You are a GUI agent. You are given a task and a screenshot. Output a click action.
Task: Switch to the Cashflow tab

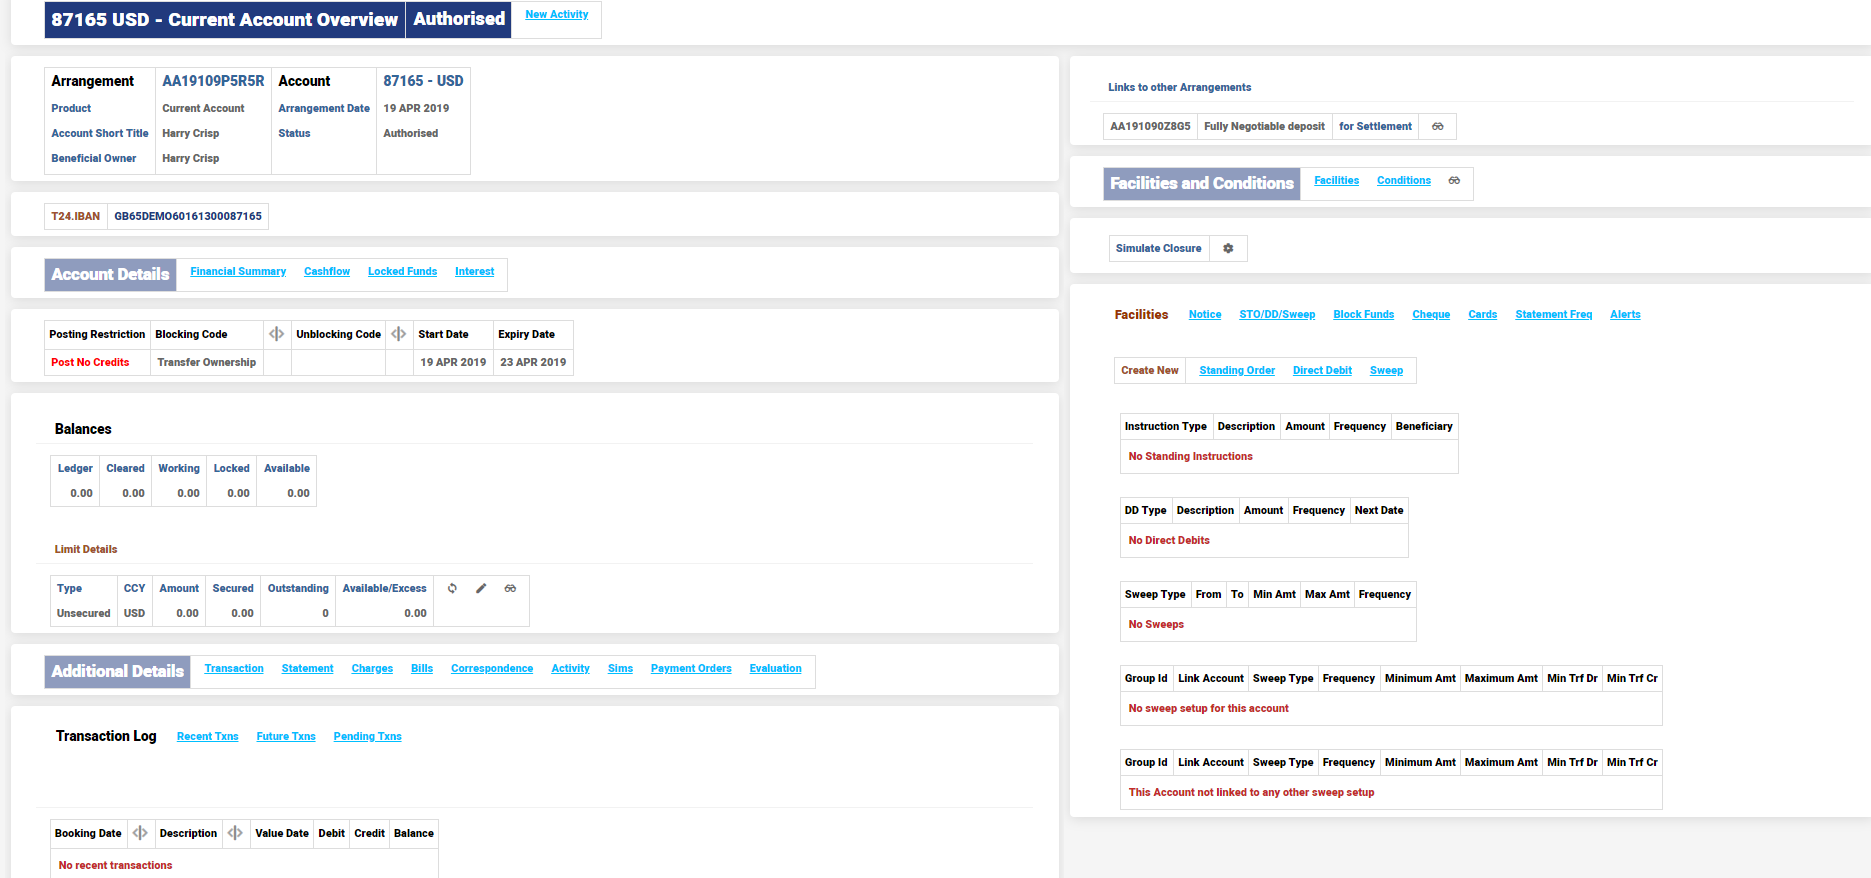[x=327, y=272]
